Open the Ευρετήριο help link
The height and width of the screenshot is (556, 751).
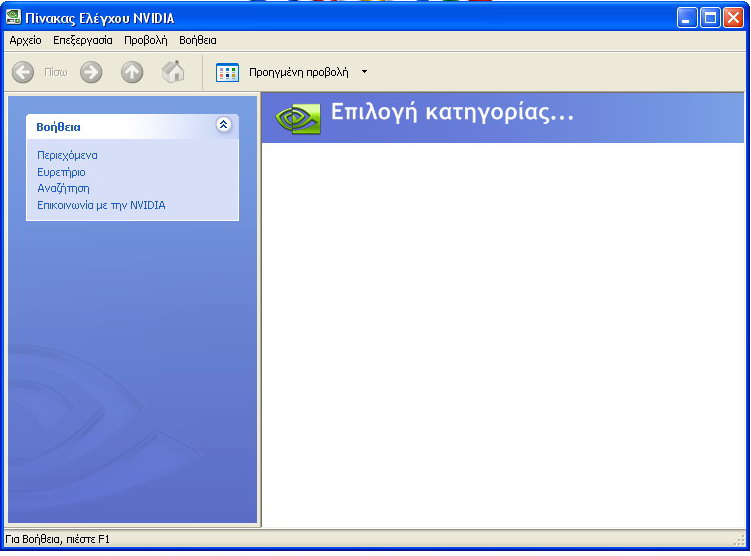[61, 172]
